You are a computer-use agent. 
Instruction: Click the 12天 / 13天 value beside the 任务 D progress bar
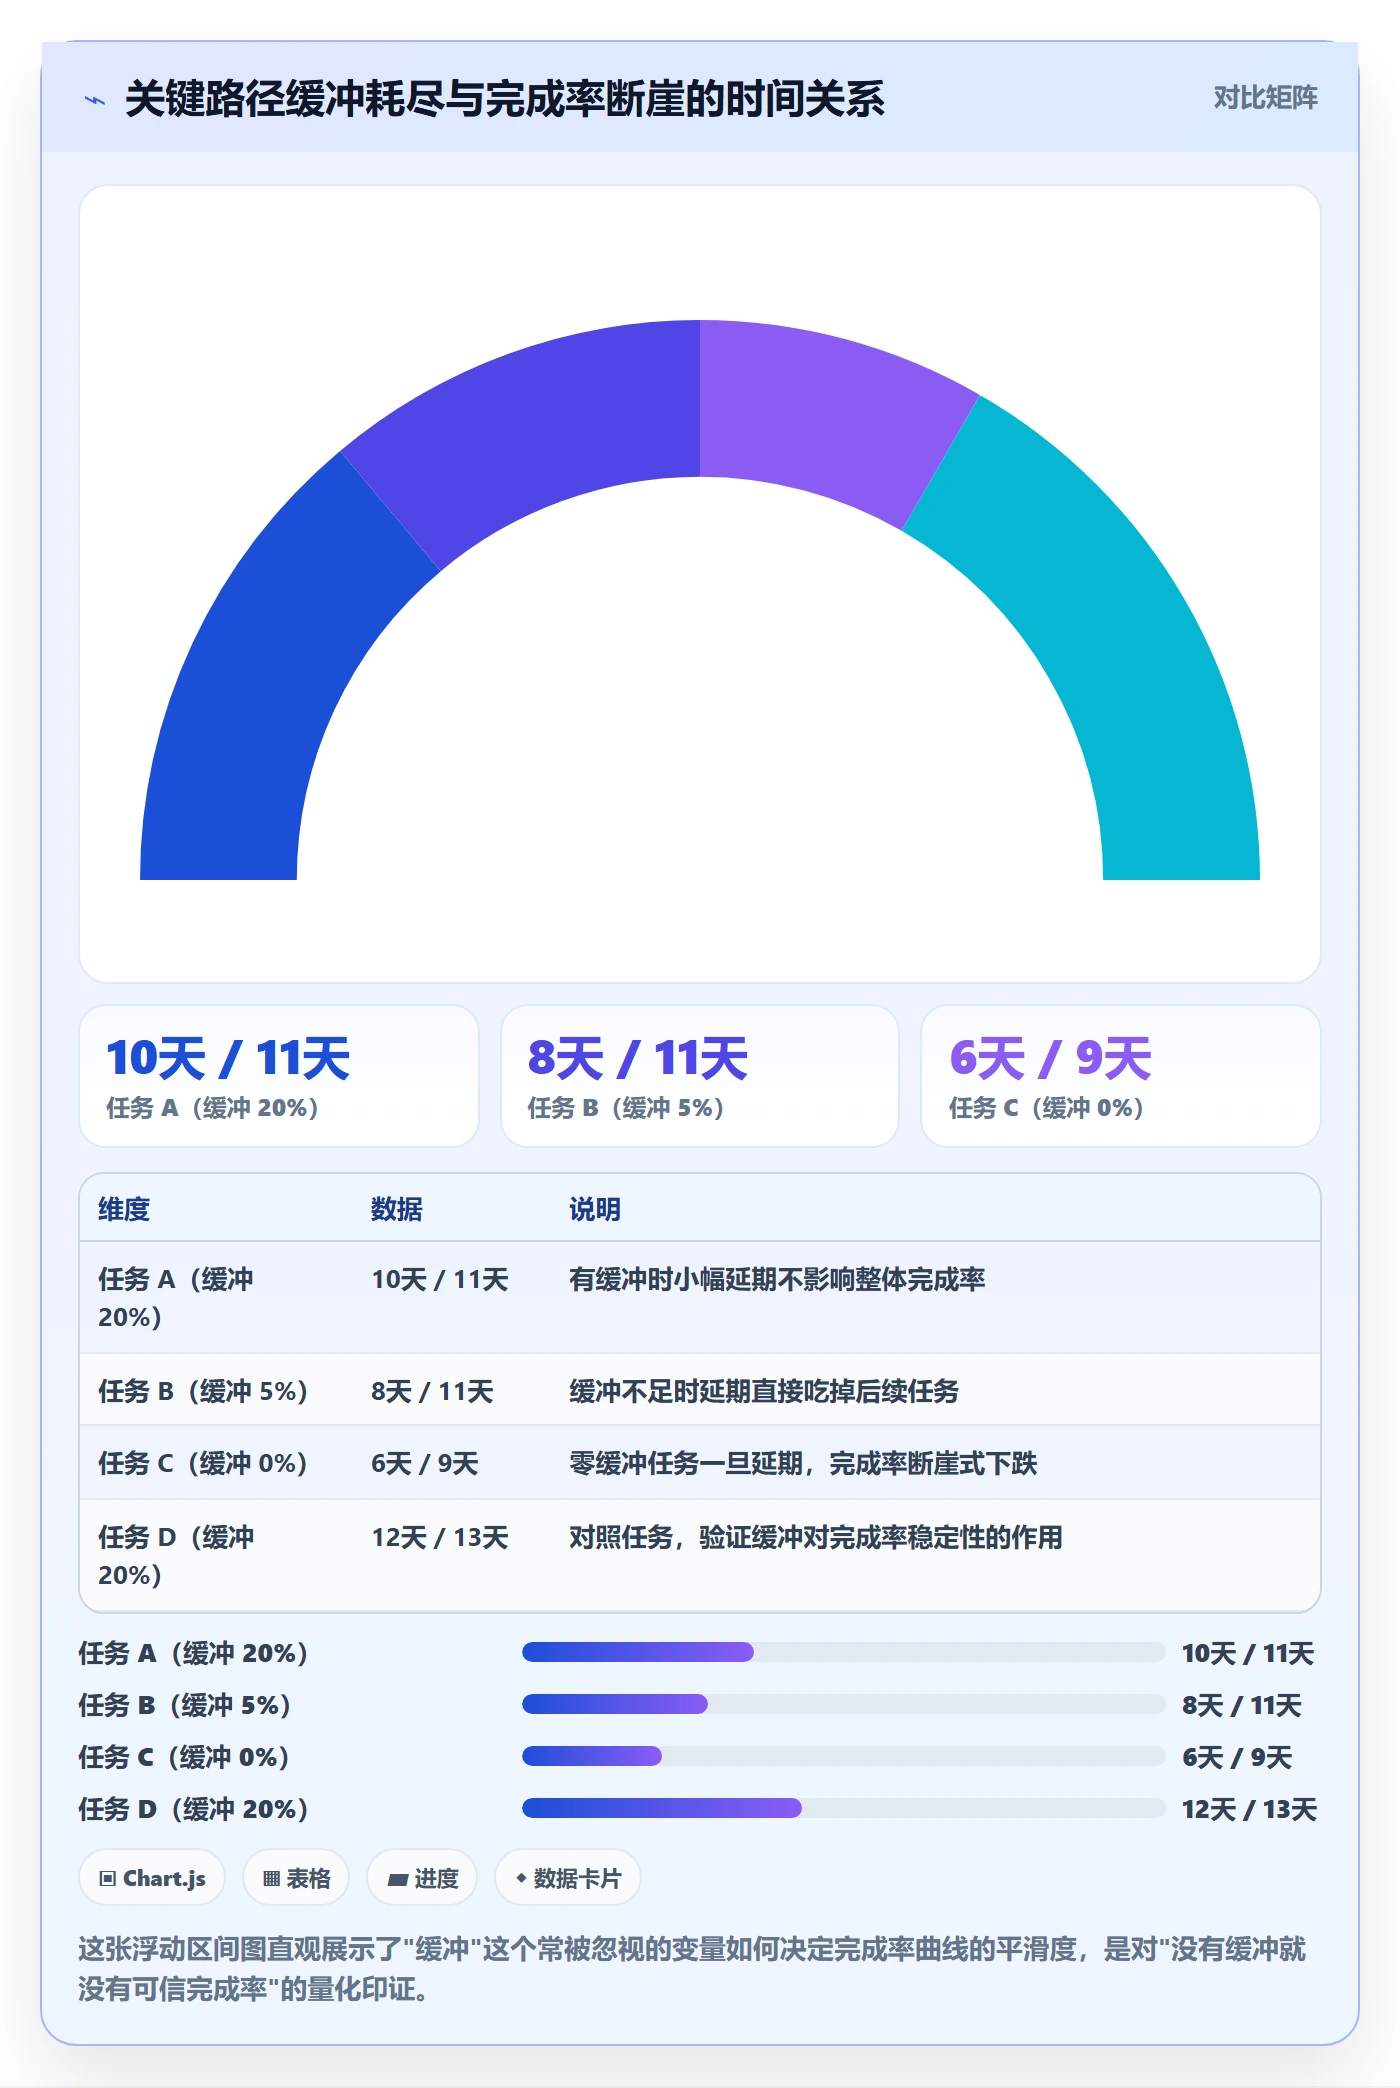click(1249, 1809)
